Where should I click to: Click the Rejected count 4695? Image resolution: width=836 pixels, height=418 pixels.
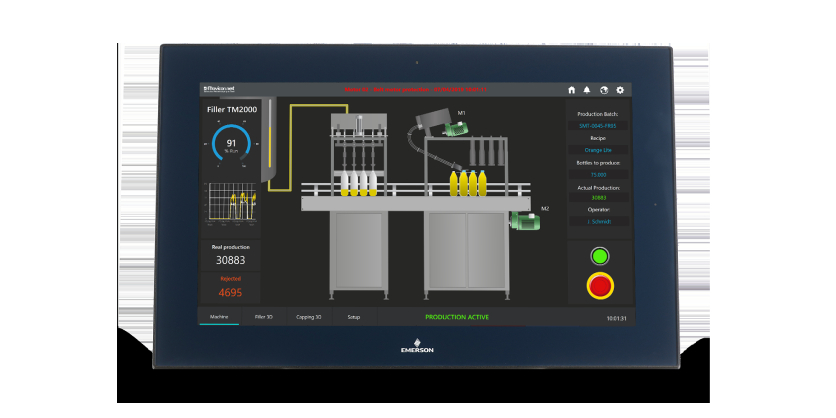pyautogui.click(x=230, y=292)
